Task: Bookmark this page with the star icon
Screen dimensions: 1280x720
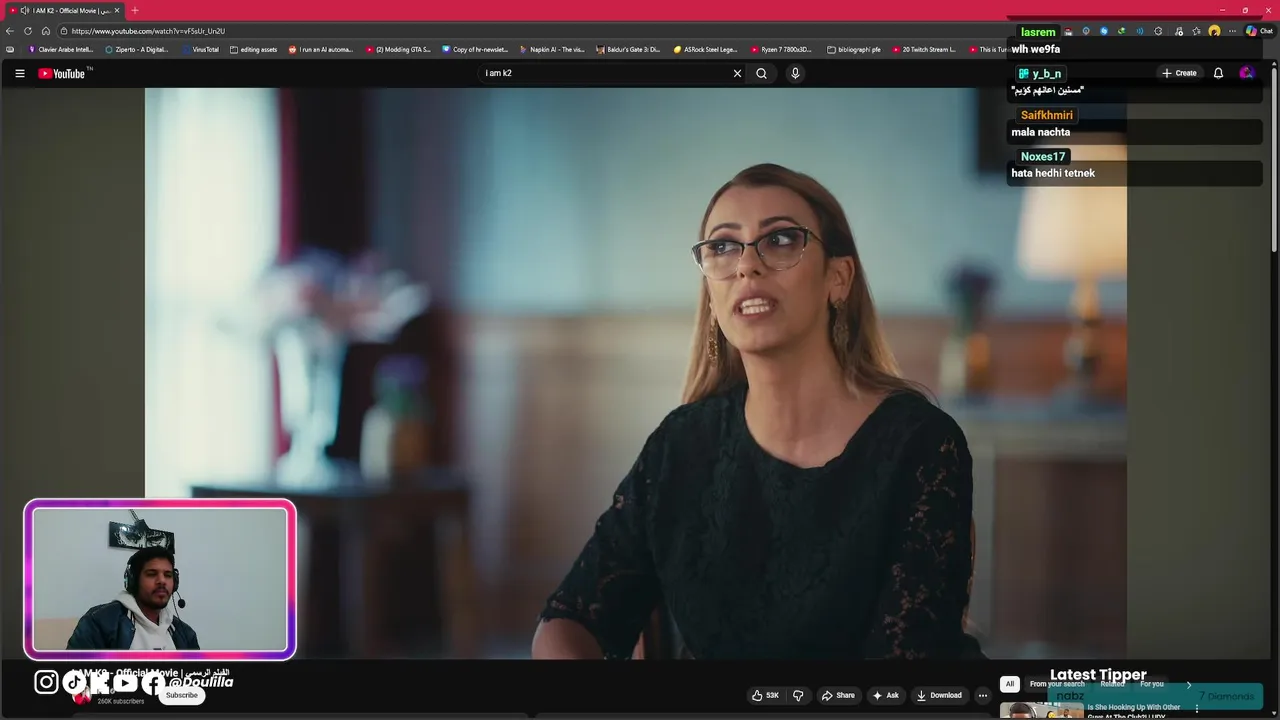Action: click(1196, 31)
